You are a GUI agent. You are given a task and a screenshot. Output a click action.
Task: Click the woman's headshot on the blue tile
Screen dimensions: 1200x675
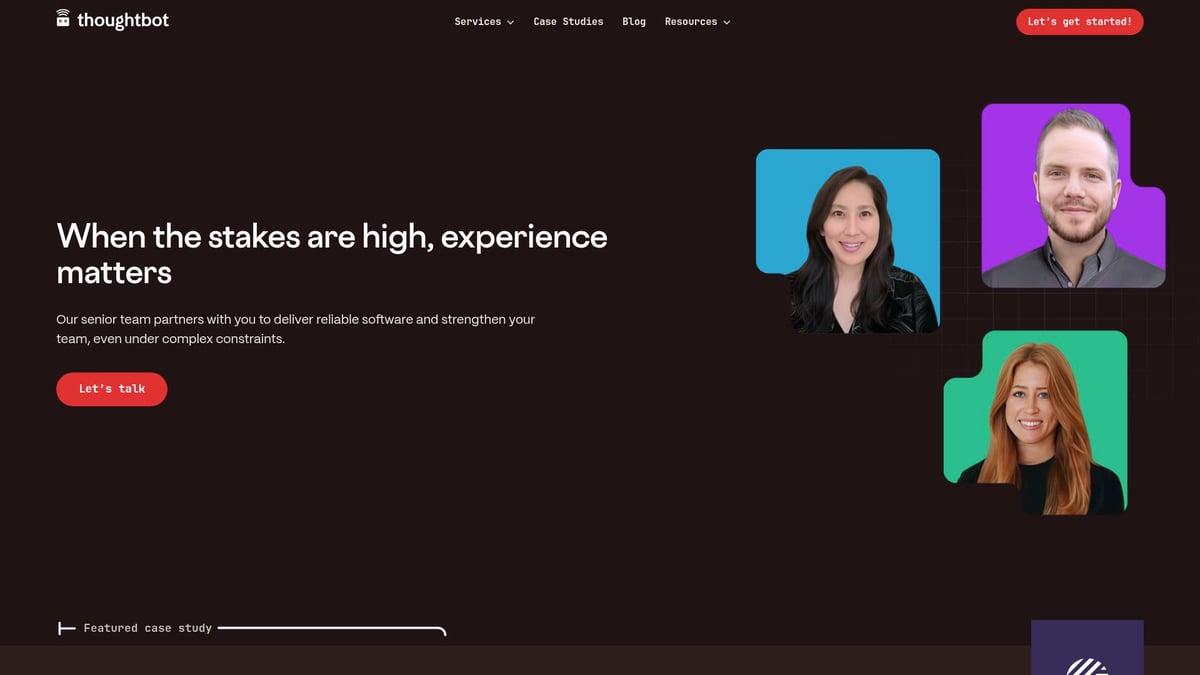pyautogui.click(x=848, y=240)
